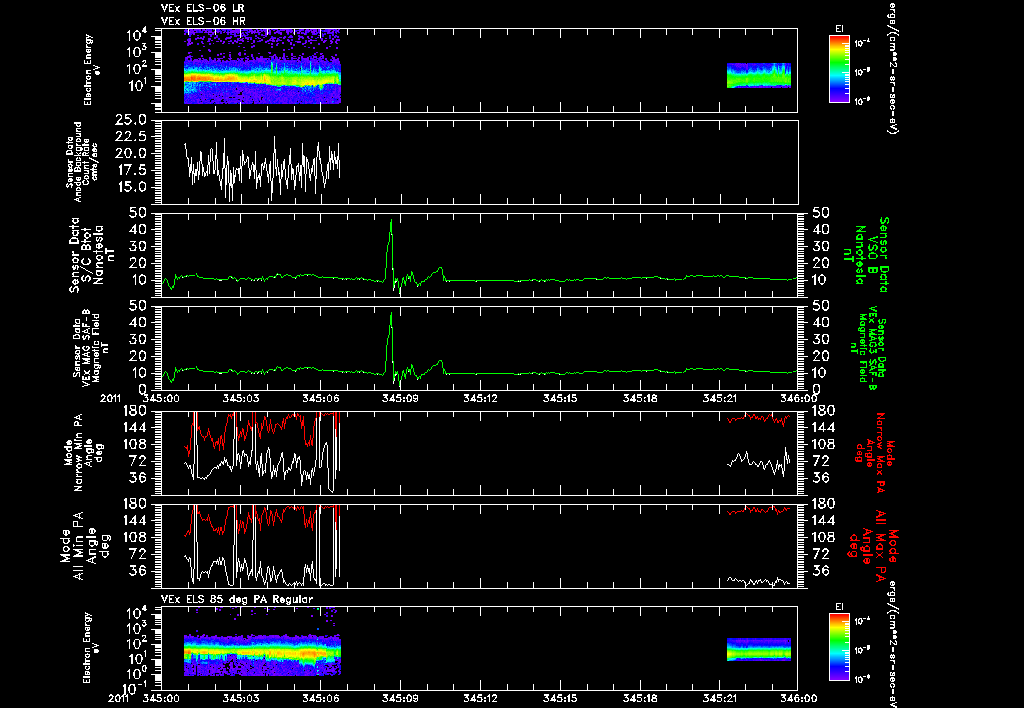Click '345:06' on the bottom time axis

coord(321,698)
